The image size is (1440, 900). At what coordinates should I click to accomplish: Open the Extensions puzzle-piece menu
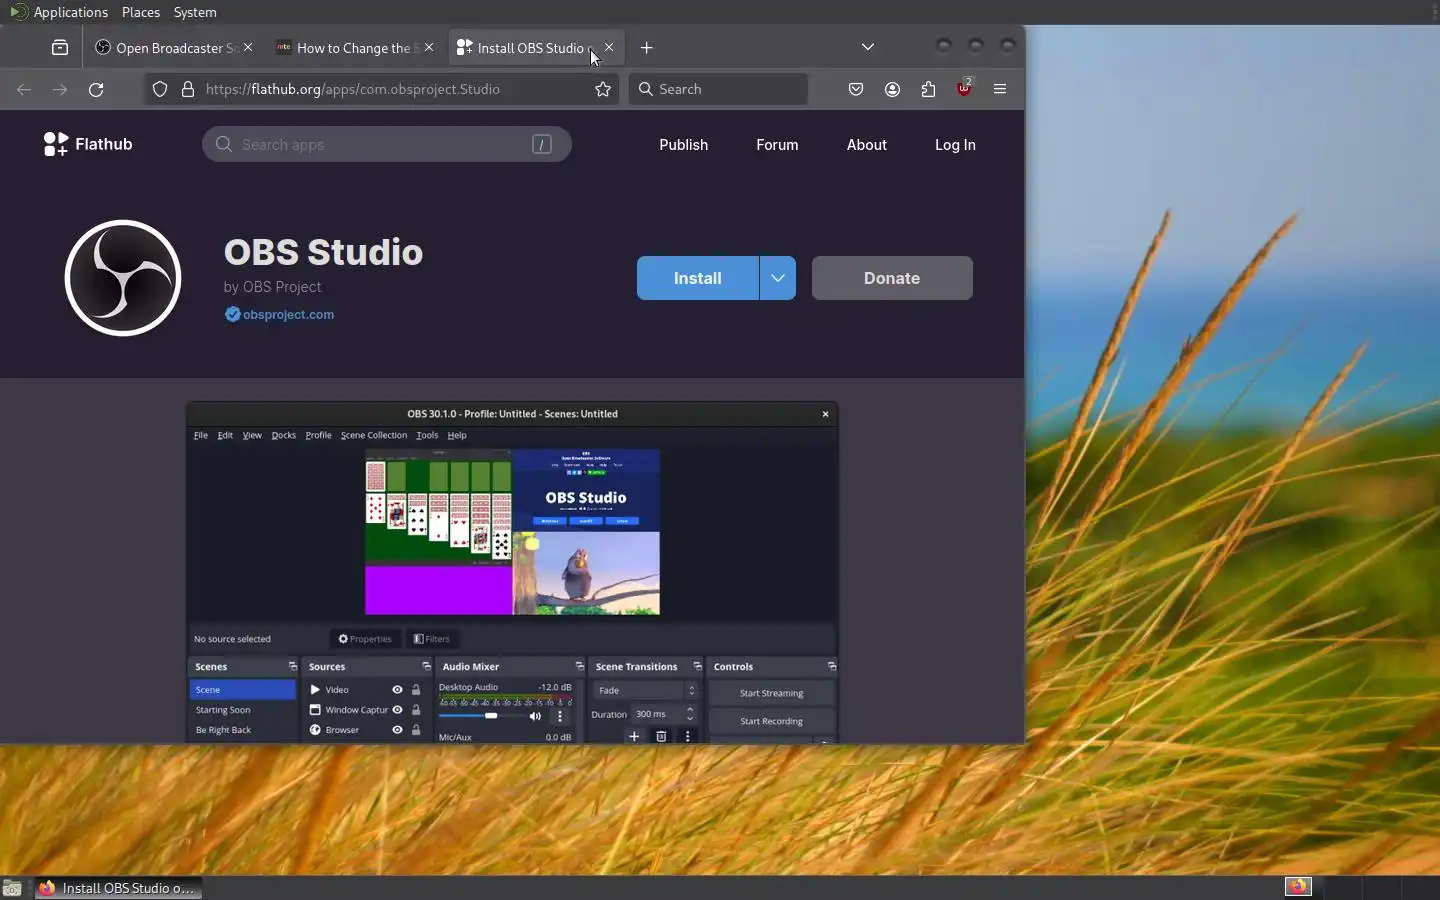928,89
